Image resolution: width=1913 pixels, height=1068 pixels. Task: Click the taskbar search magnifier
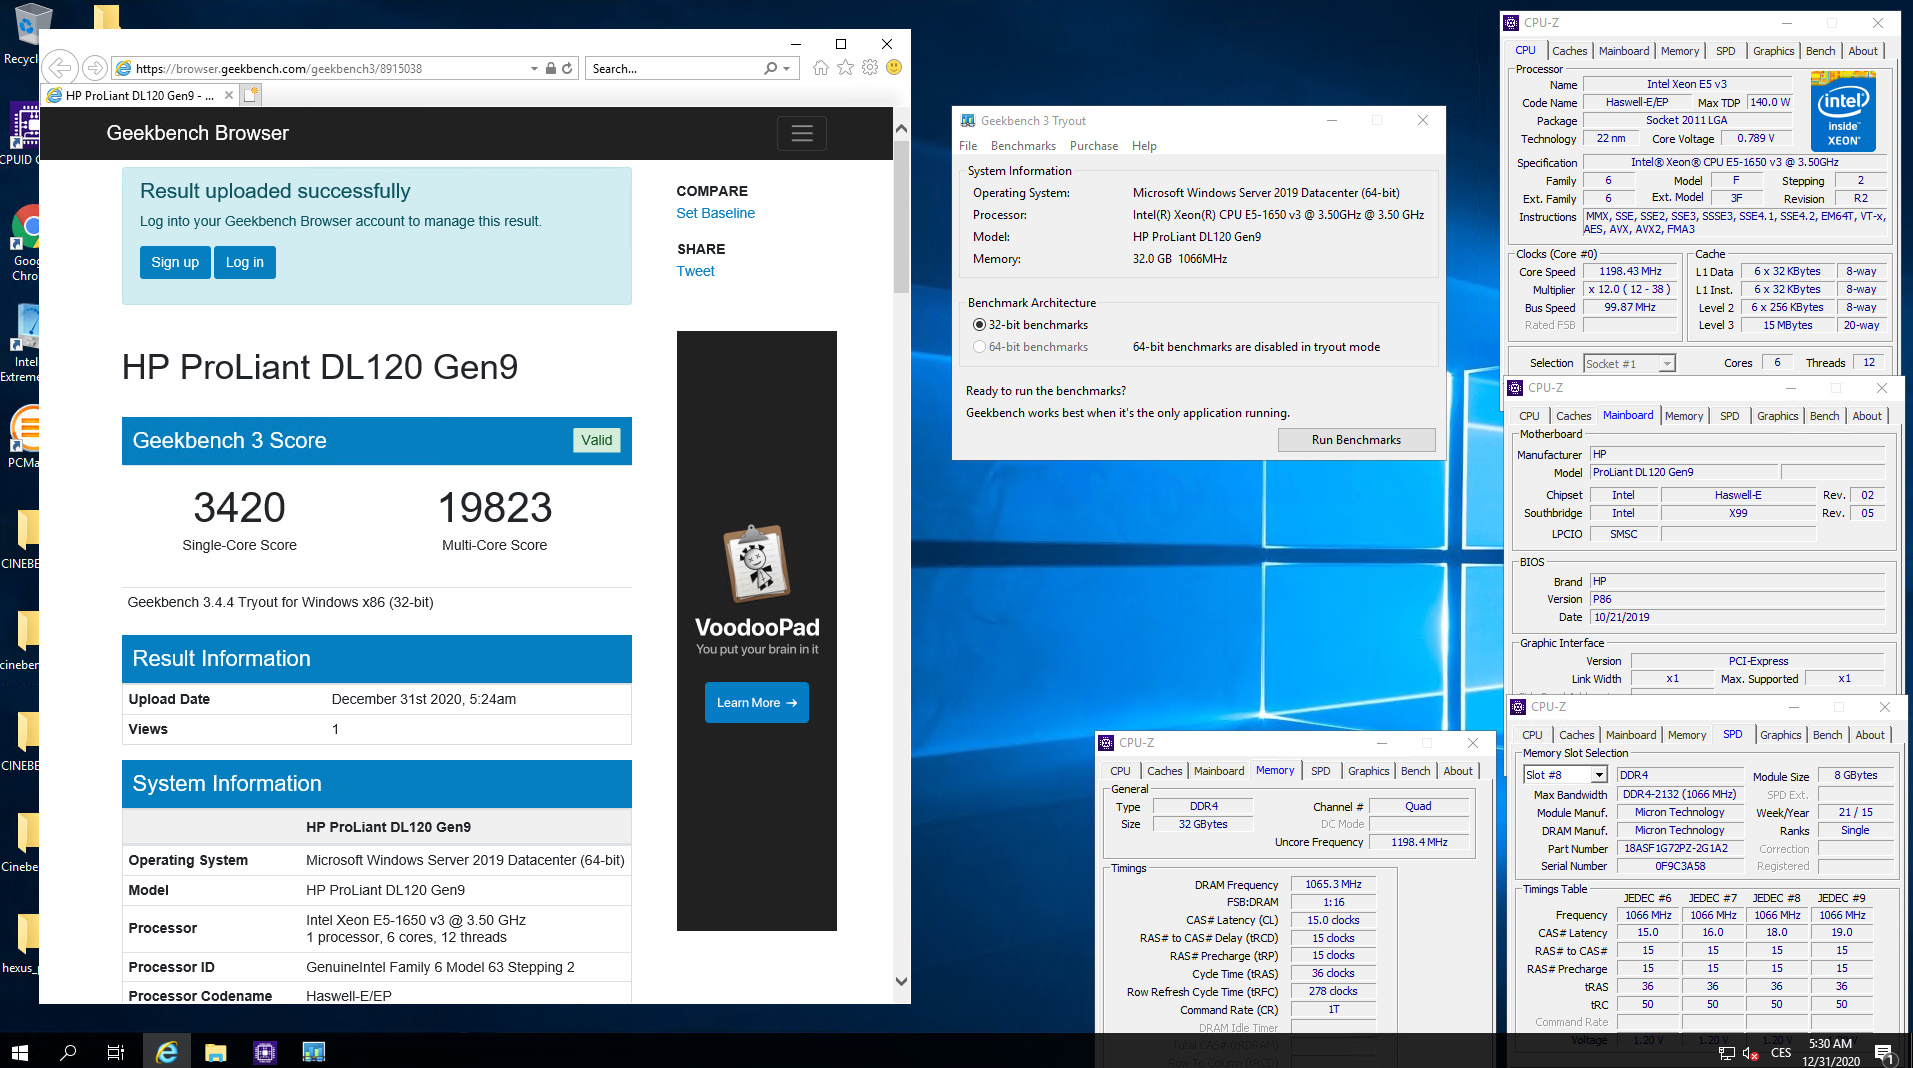[68, 1052]
